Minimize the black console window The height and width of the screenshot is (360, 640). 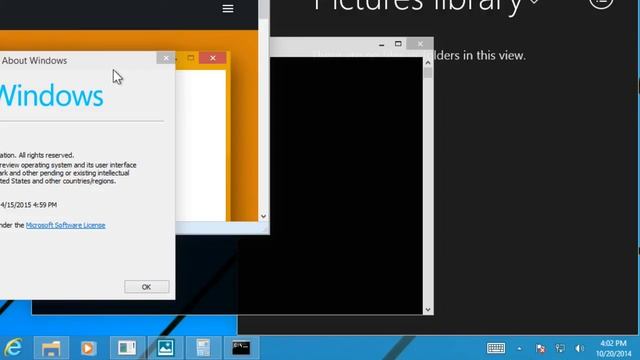click(x=381, y=44)
